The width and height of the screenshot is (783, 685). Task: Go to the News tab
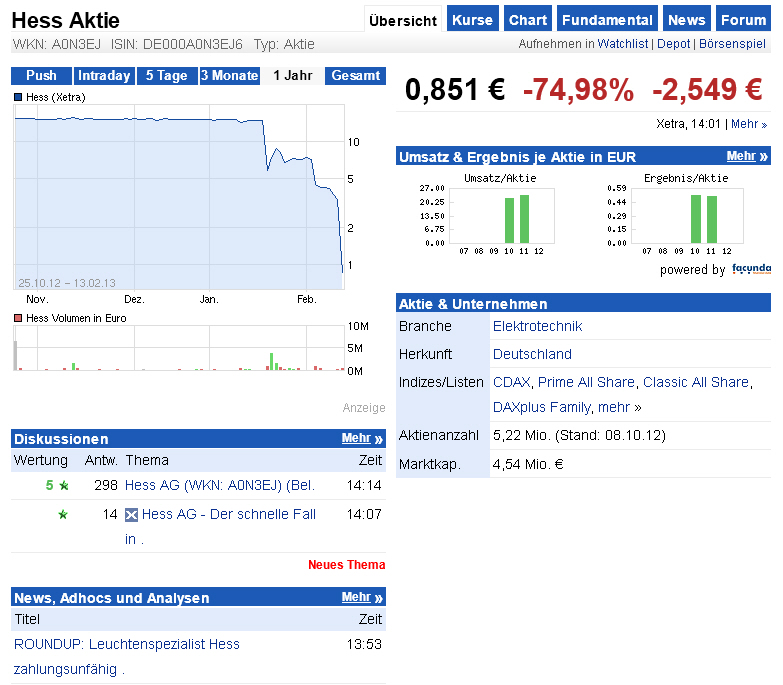[687, 19]
